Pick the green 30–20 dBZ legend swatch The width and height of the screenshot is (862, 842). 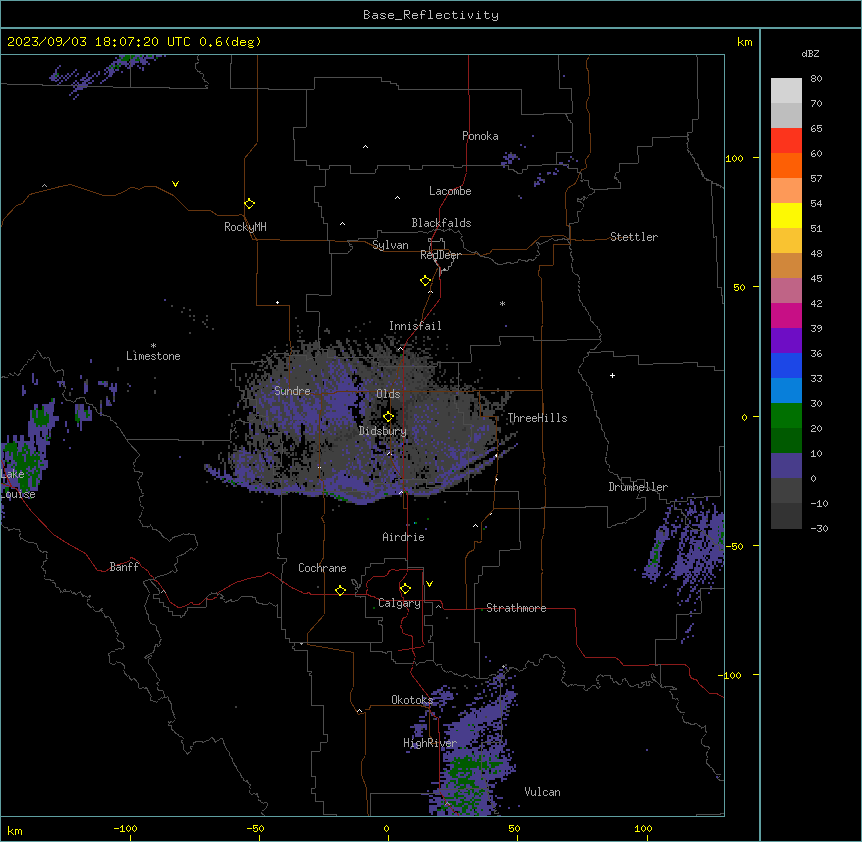click(786, 416)
